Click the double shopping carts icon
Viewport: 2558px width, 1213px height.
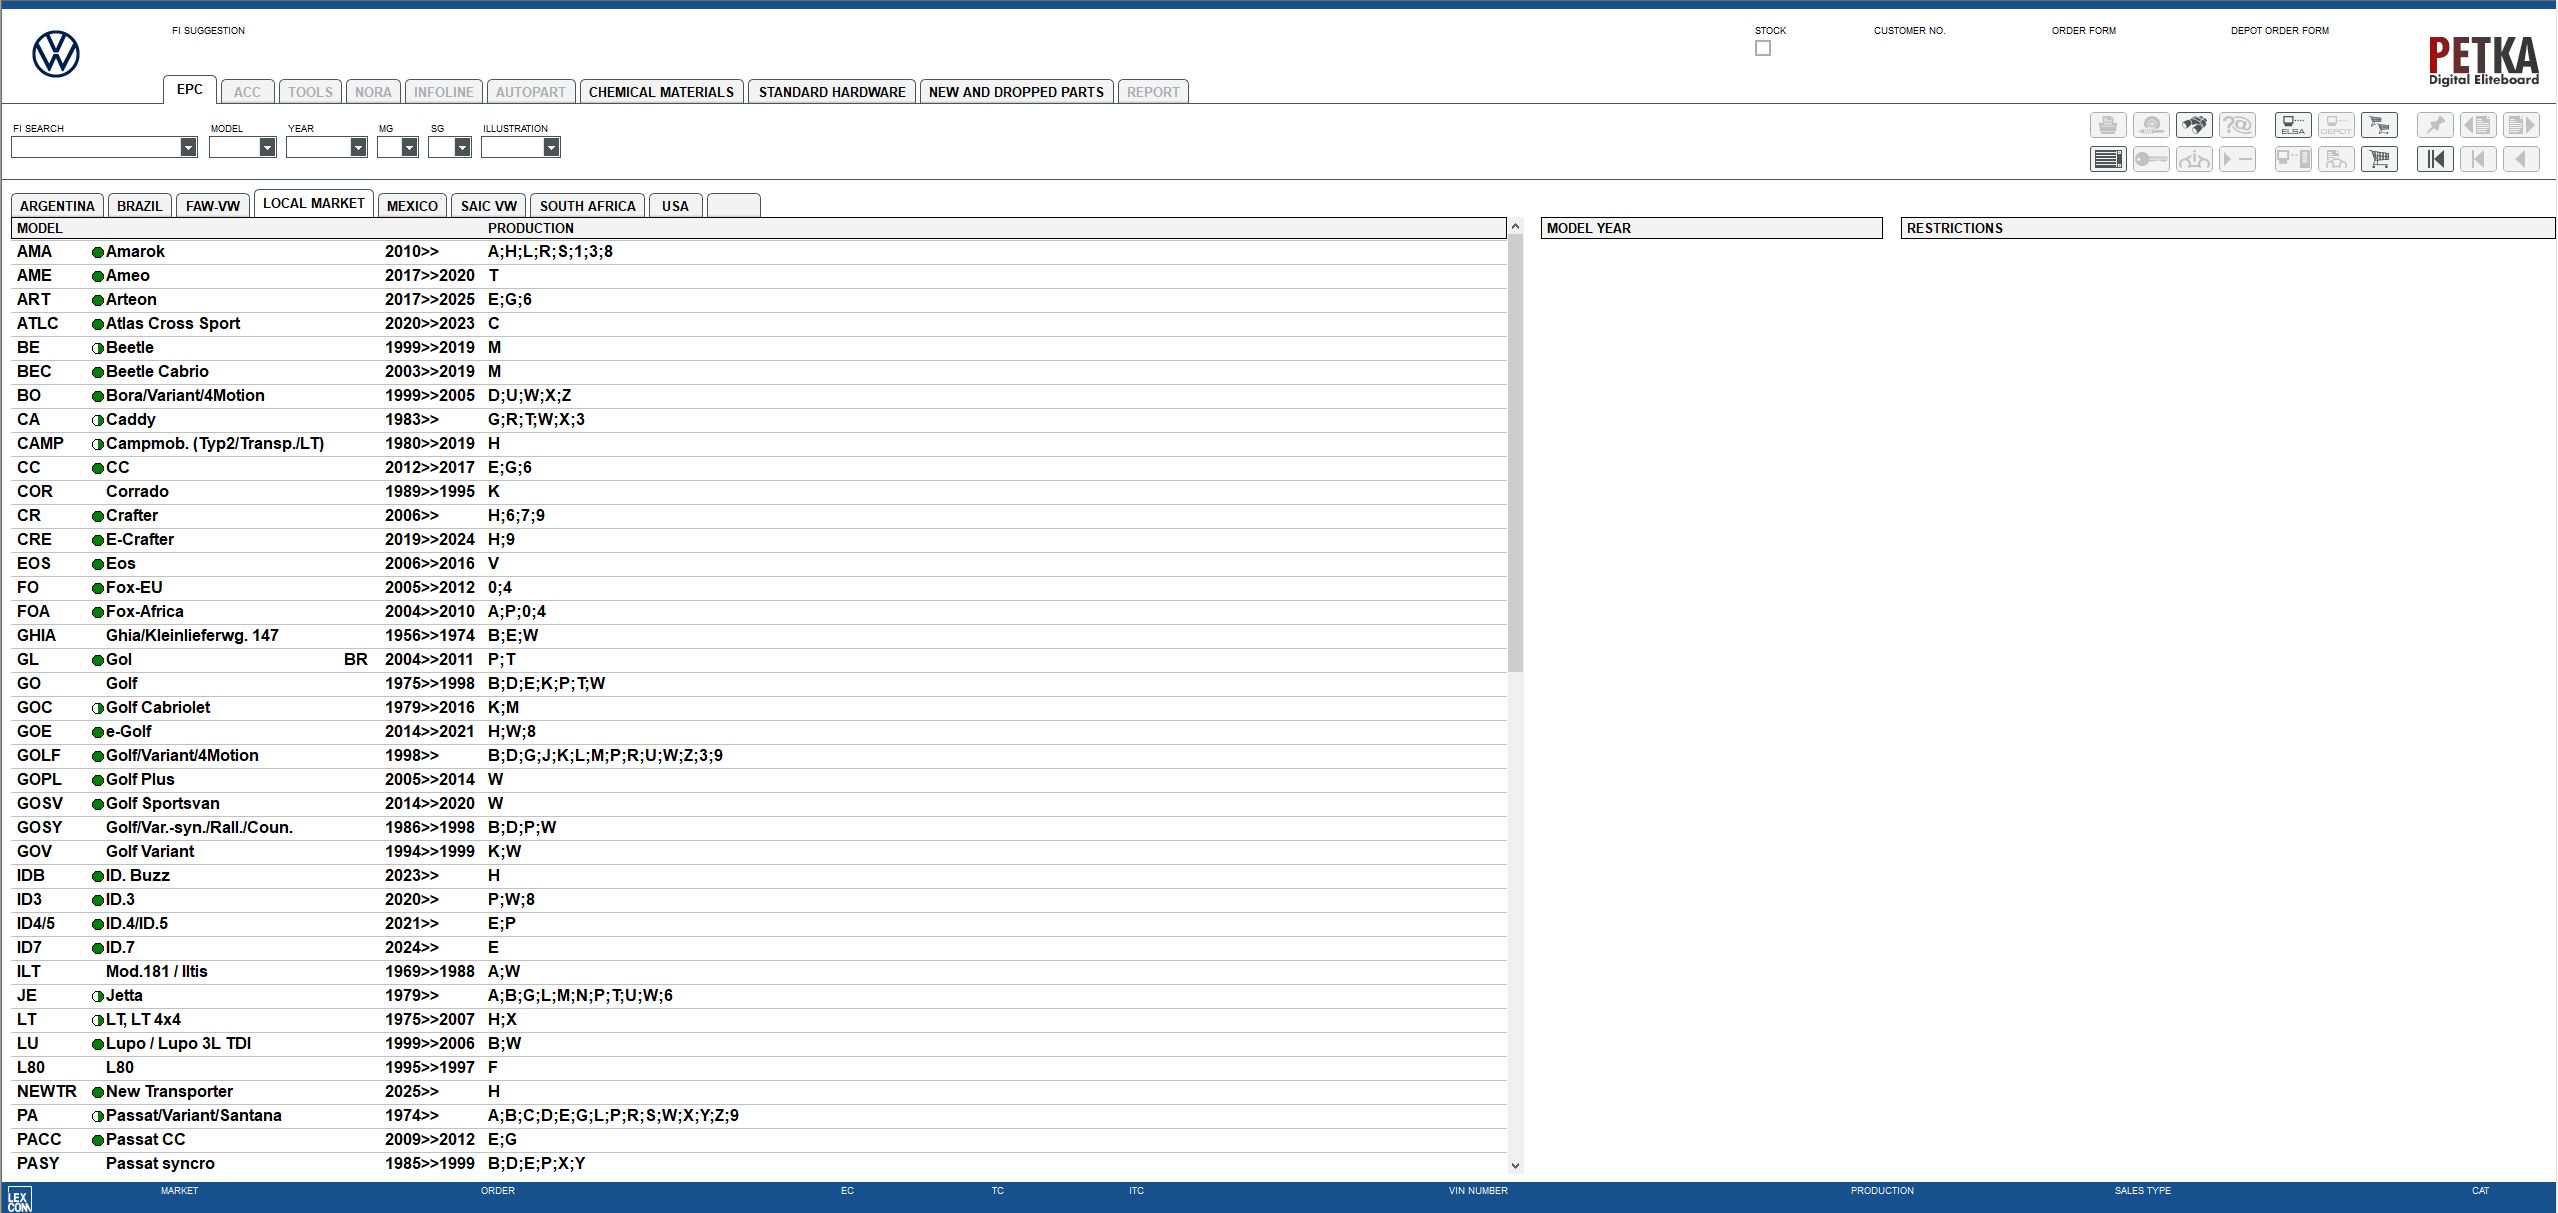pyautogui.click(x=2379, y=125)
